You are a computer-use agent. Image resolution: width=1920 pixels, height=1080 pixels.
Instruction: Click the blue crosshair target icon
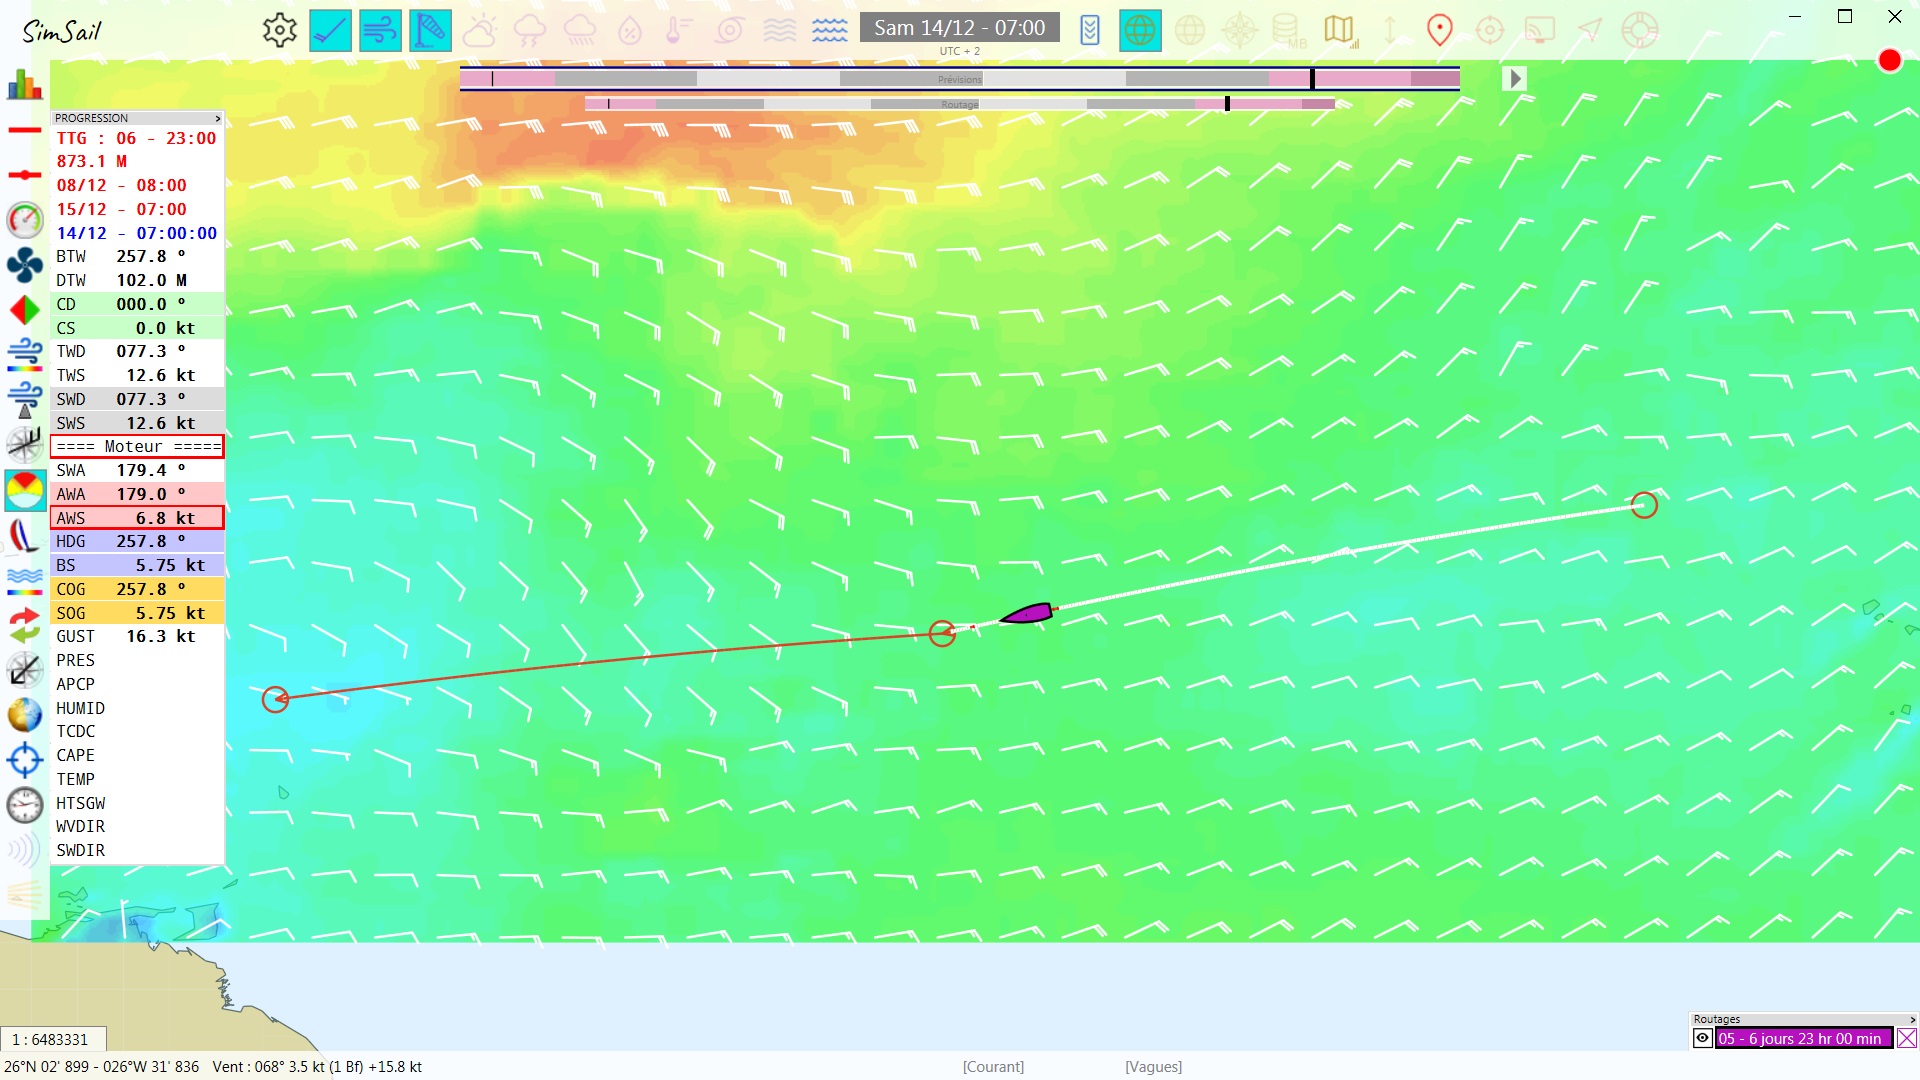(x=24, y=760)
